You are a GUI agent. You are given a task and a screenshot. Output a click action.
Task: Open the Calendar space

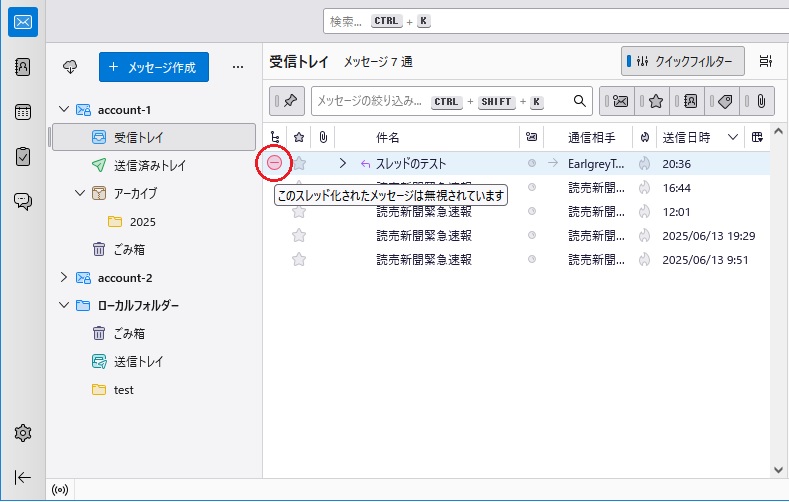pos(22,112)
